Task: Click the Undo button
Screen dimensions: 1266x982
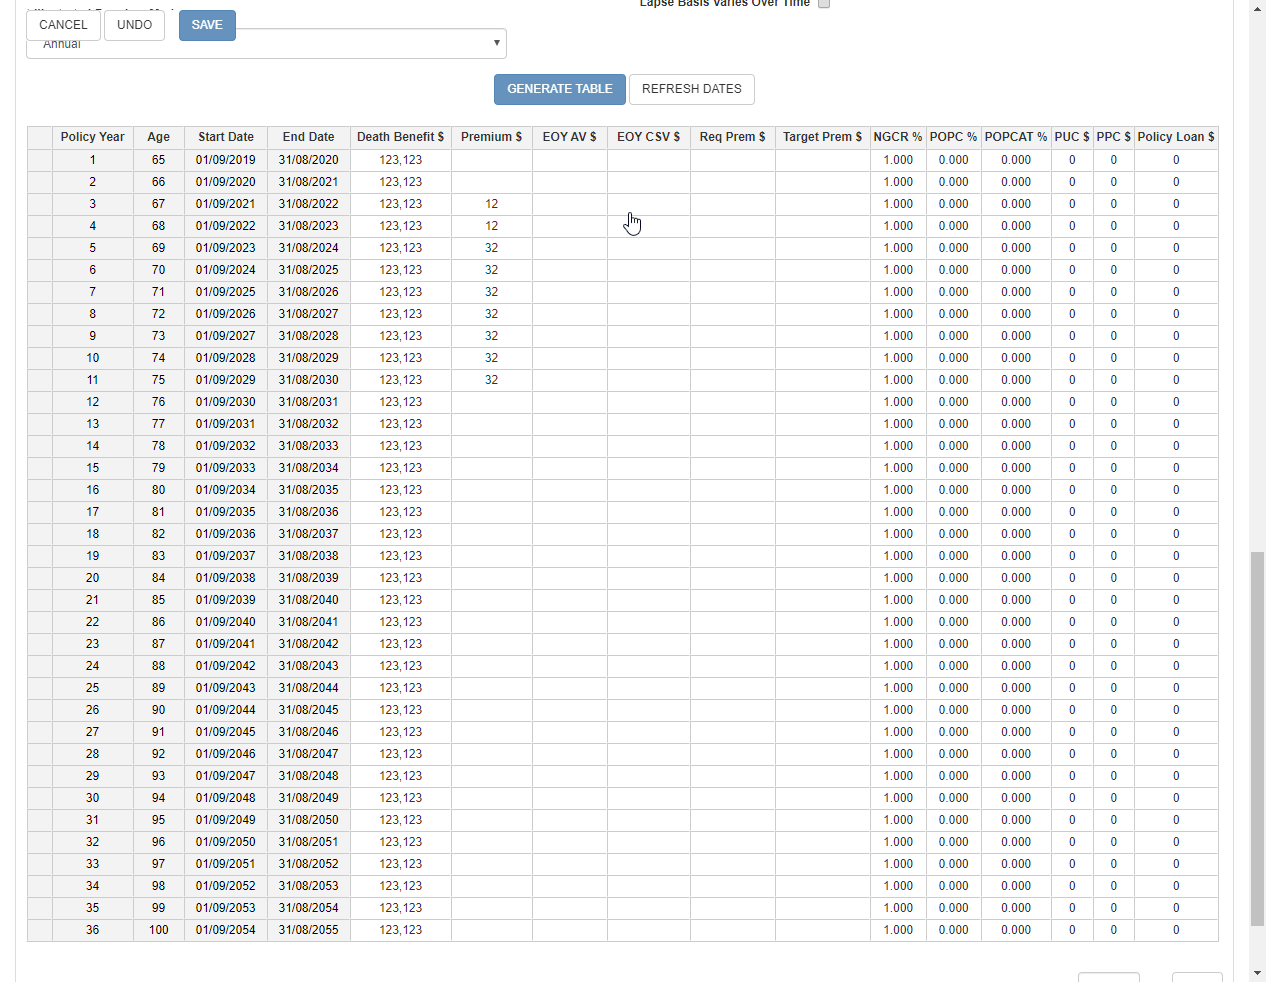Action: 134,25
